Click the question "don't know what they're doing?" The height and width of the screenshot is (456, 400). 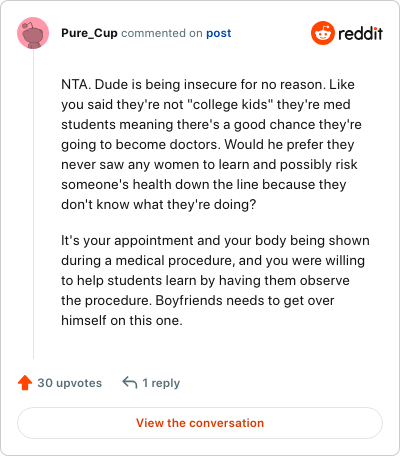159,204
